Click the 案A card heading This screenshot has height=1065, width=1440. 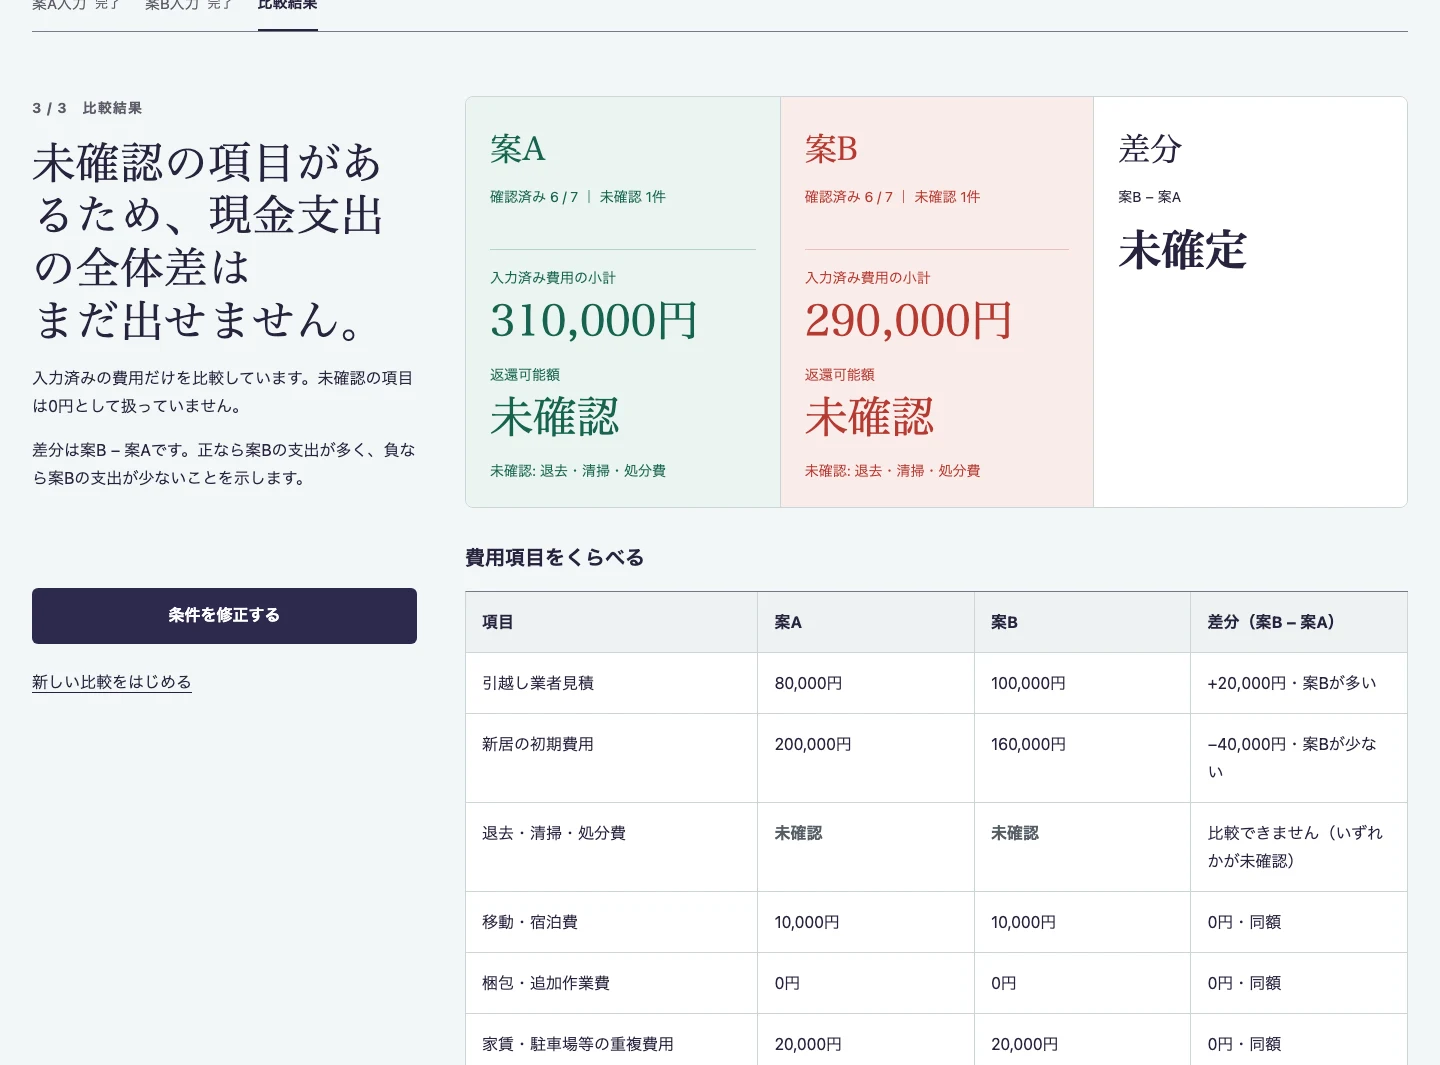[518, 149]
